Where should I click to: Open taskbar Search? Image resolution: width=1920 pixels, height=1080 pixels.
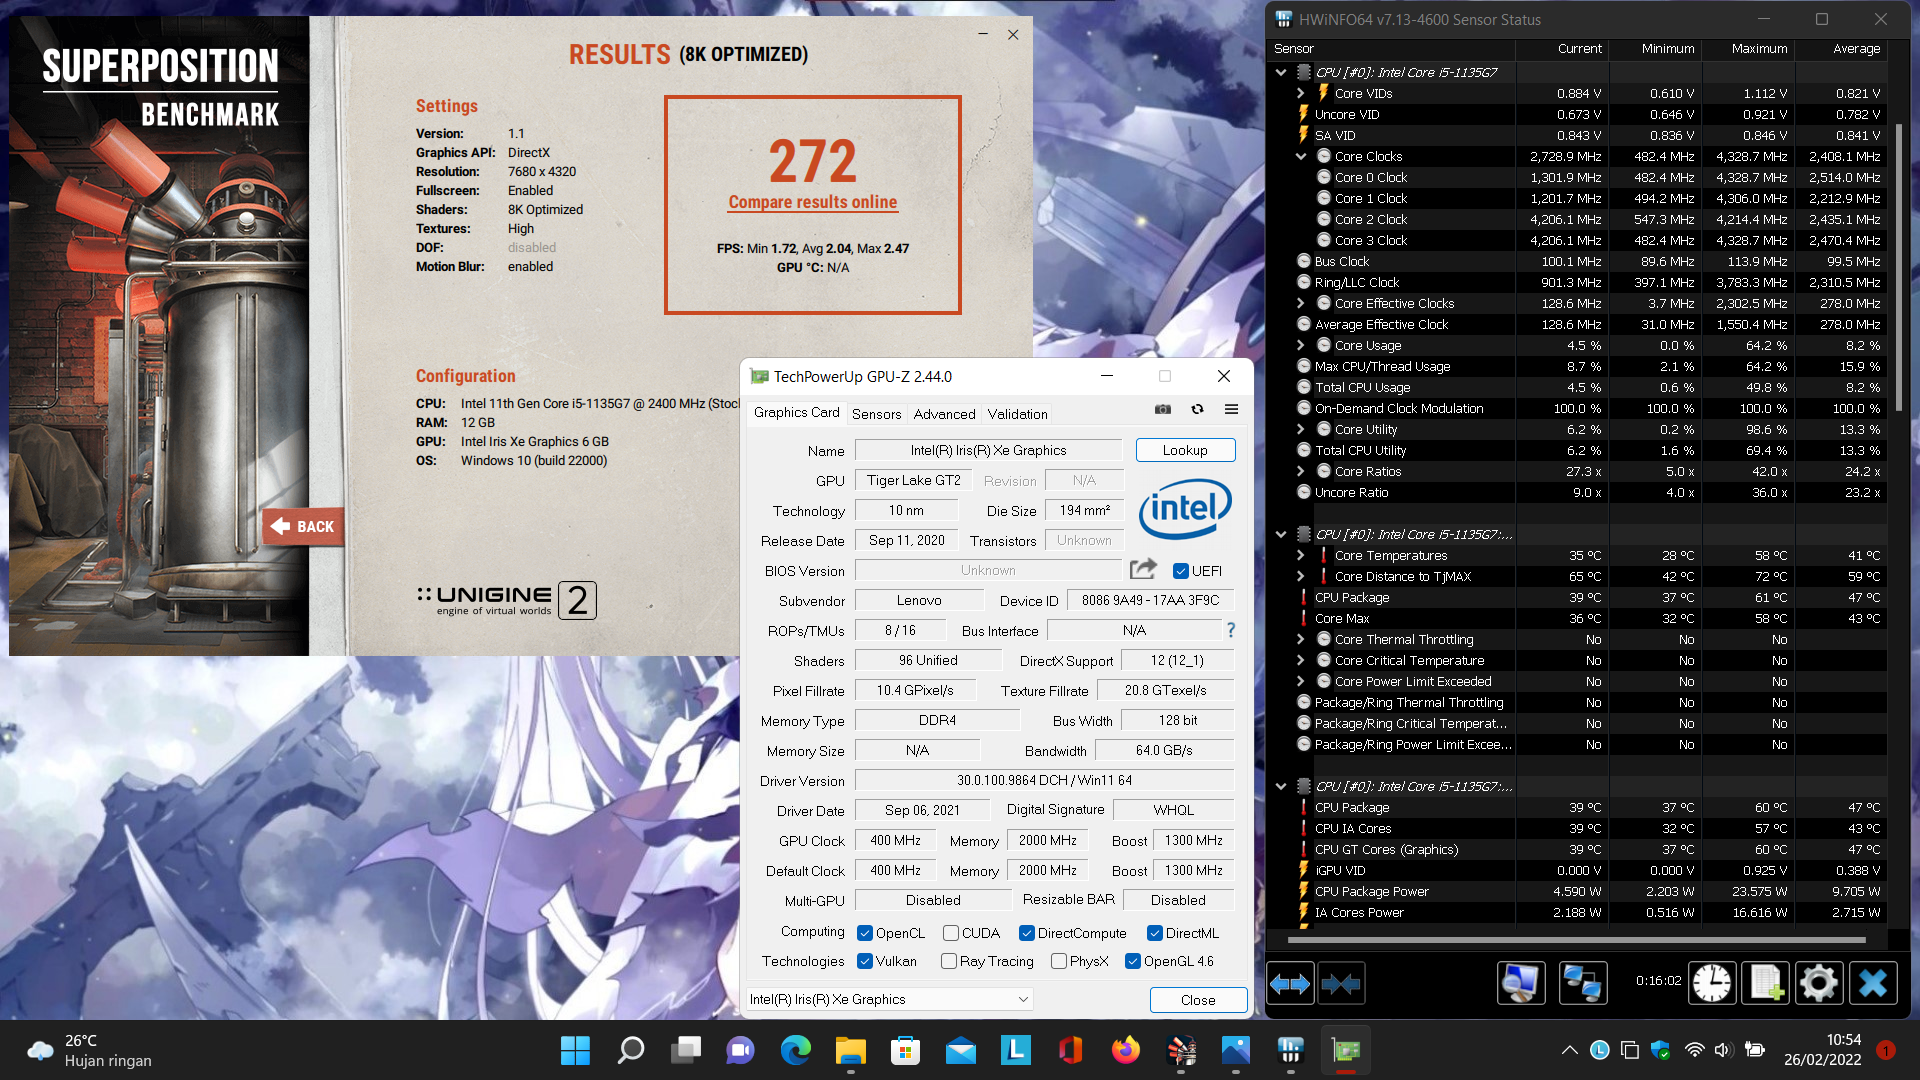(631, 1050)
